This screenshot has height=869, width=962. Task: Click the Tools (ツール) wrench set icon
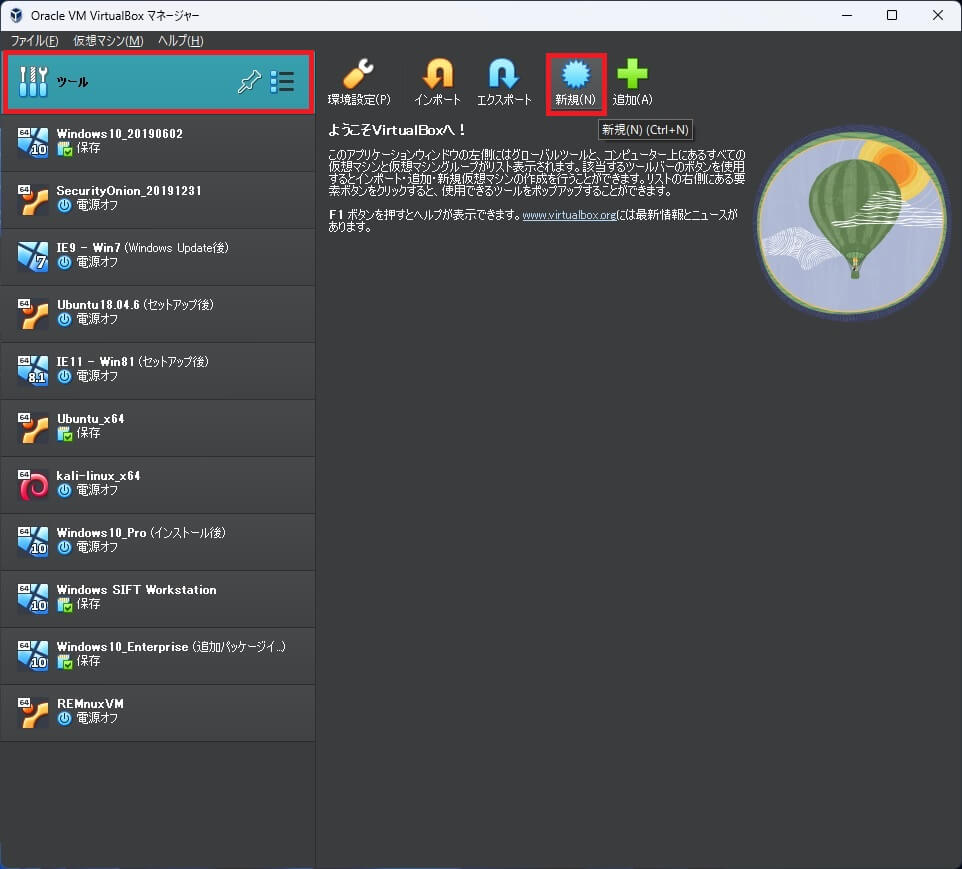pos(33,82)
